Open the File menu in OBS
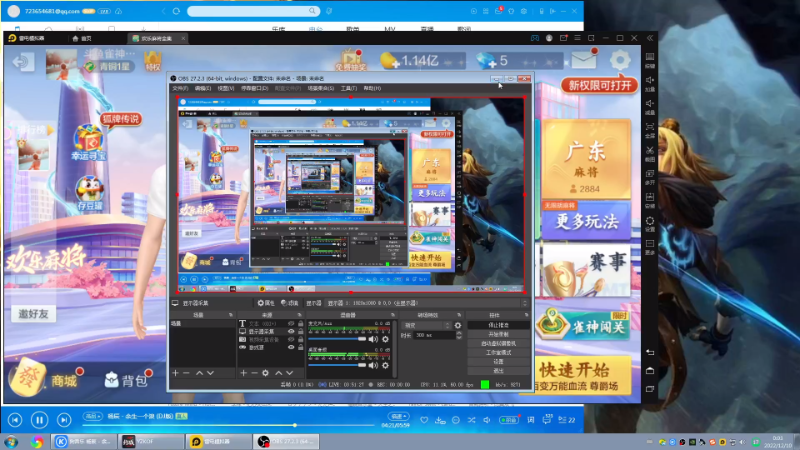The height and width of the screenshot is (450, 800). coord(180,88)
